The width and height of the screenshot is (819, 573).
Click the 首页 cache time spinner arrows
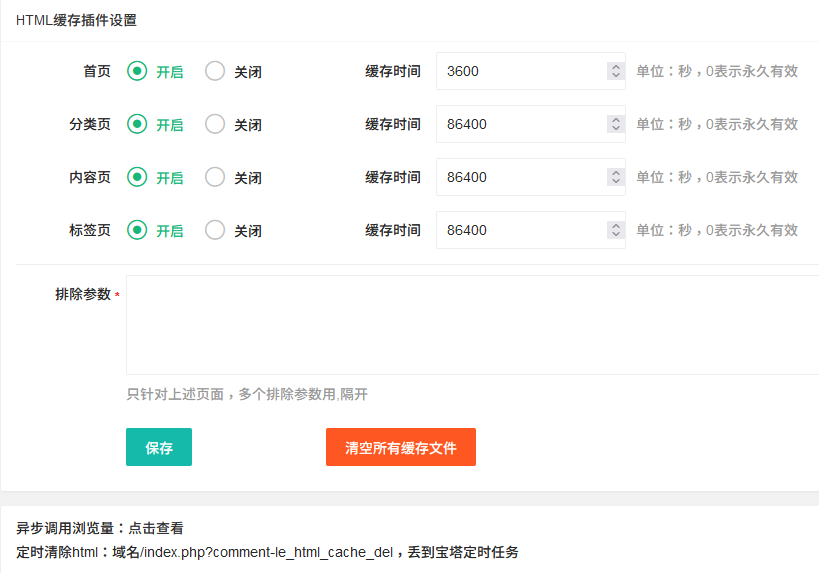[x=616, y=71]
